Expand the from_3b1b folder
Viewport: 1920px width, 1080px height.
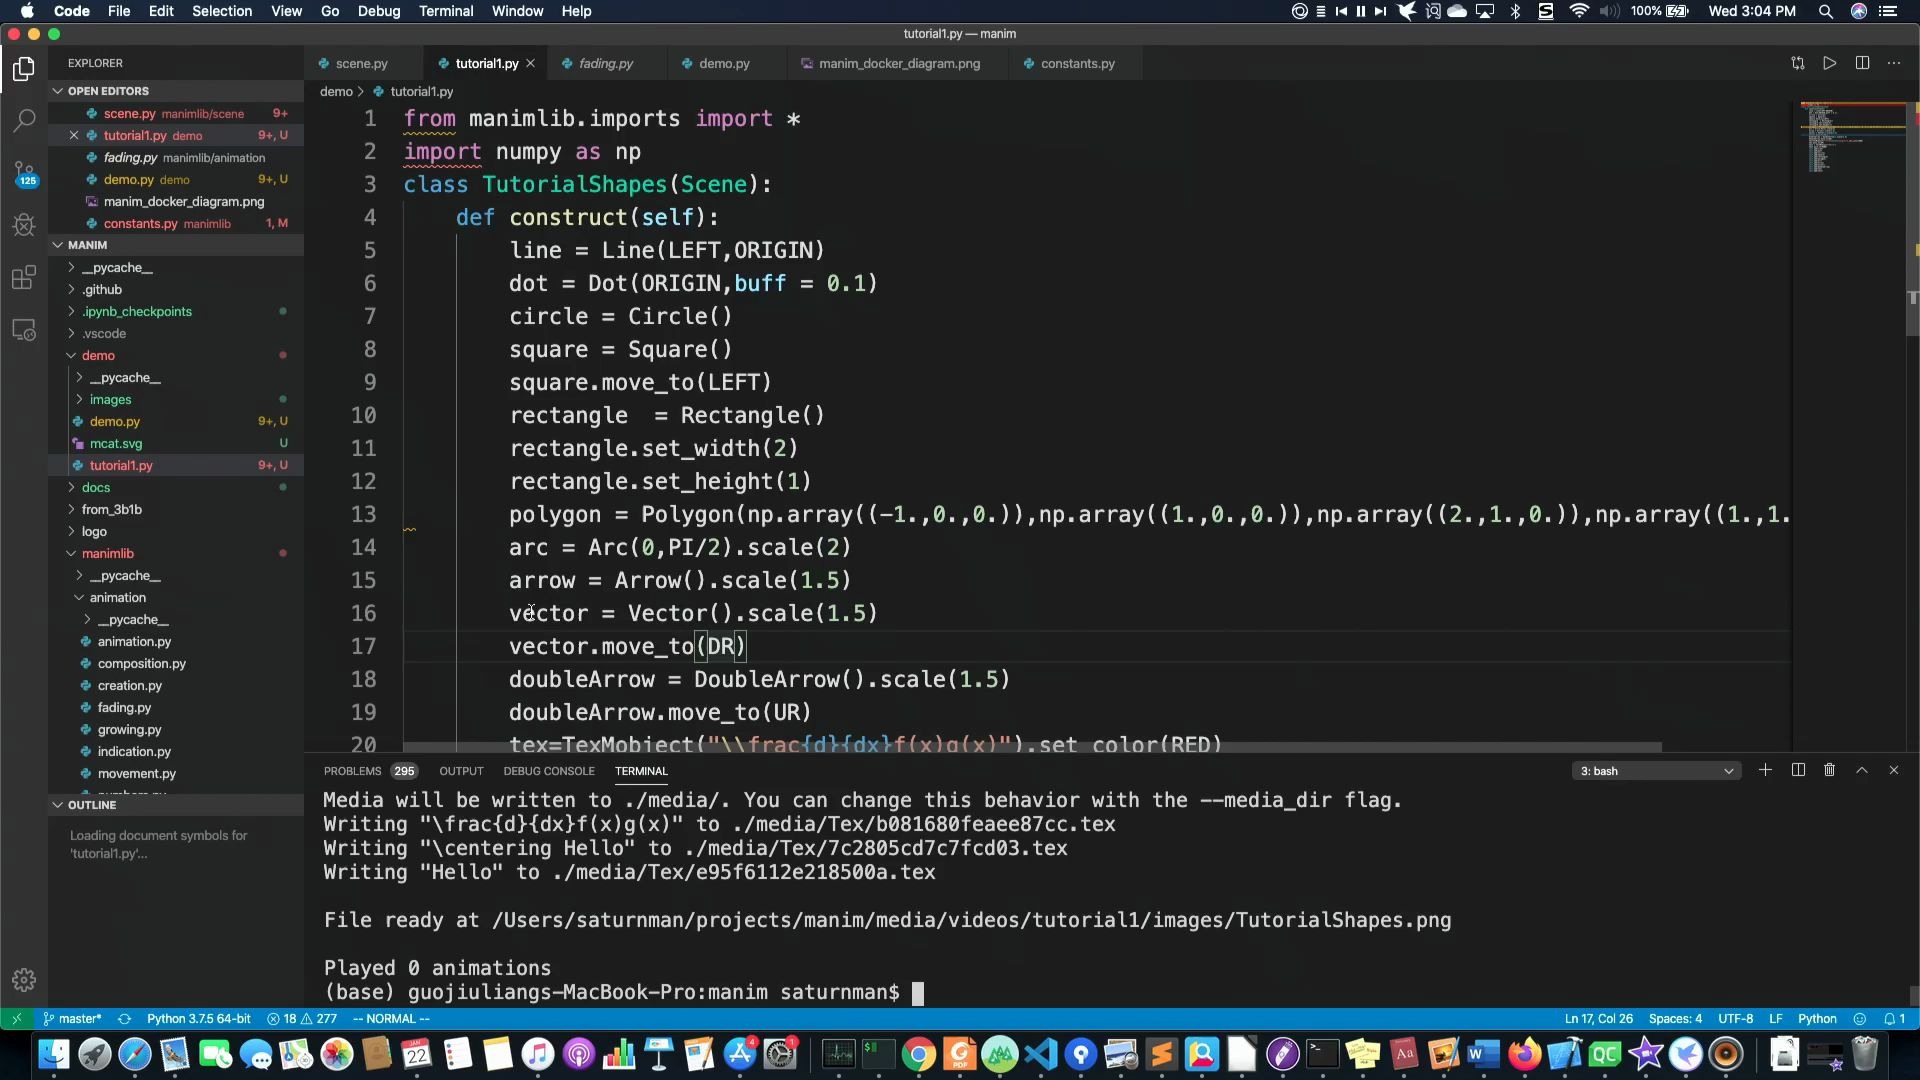pyautogui.click(x=176, y=510)
